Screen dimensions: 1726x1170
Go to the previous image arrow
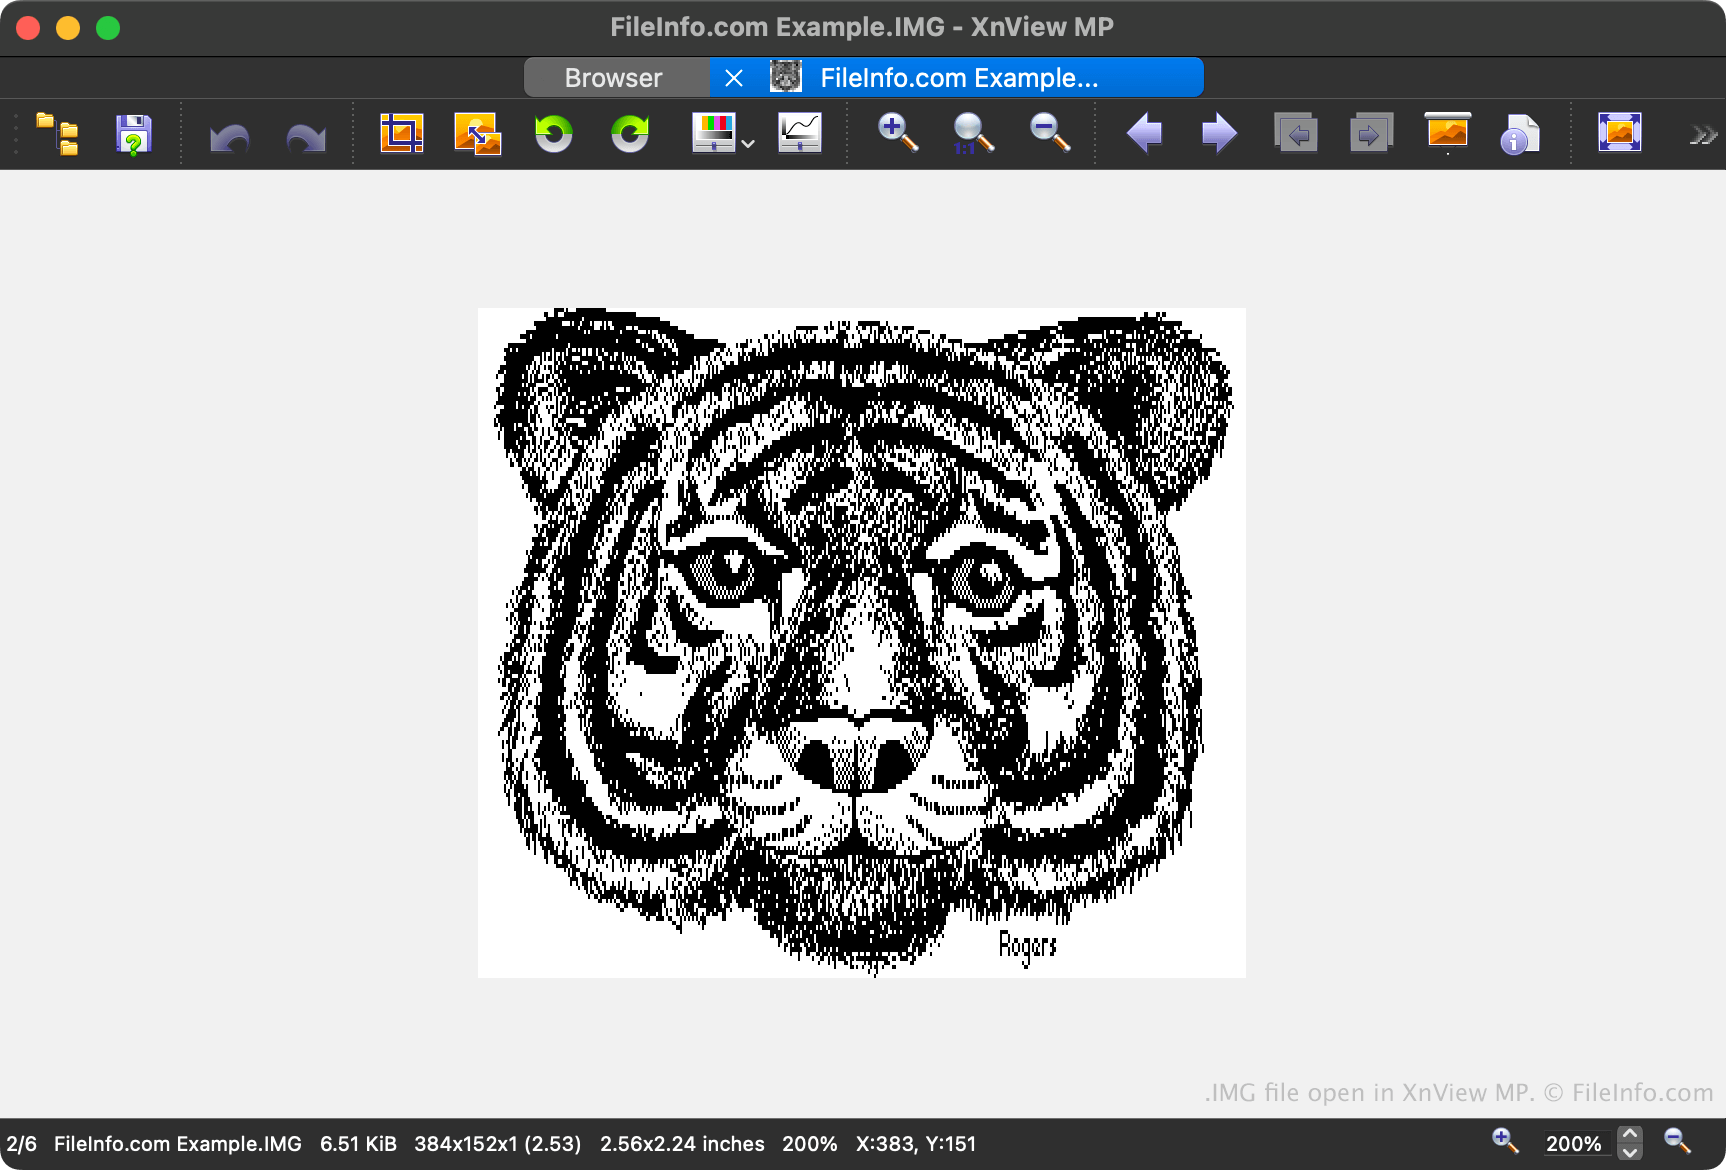click(1144, 133)
